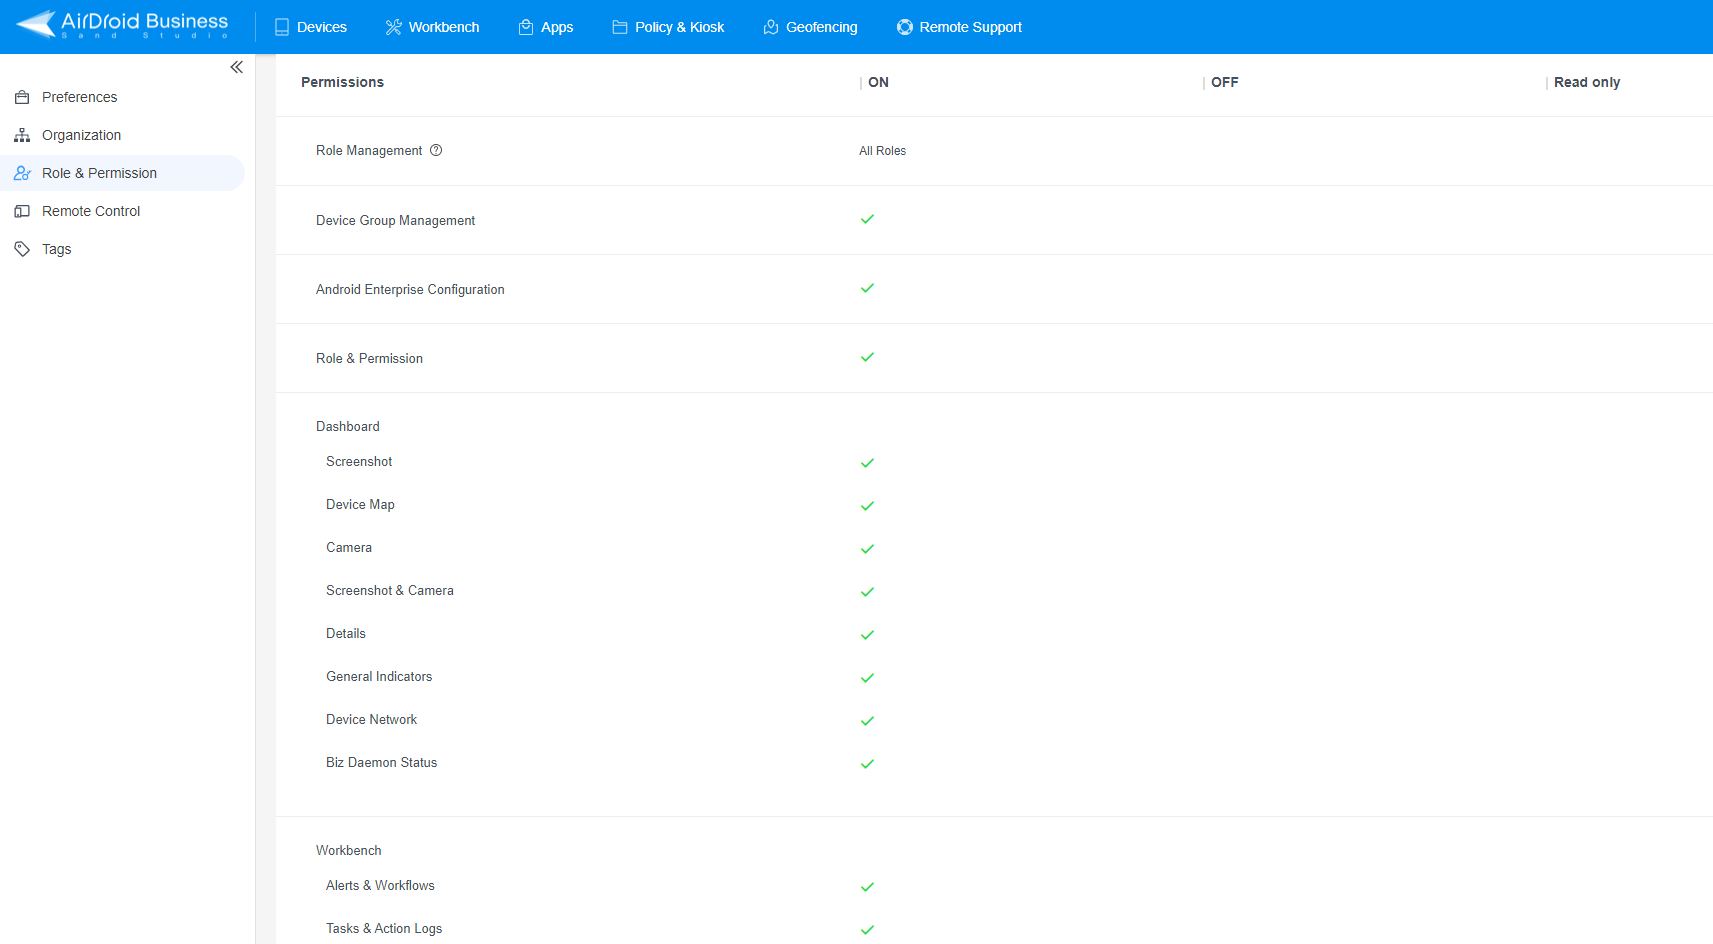Click the Read only column header
This screenshot has width=1713, height=944.
(1586, 82)
